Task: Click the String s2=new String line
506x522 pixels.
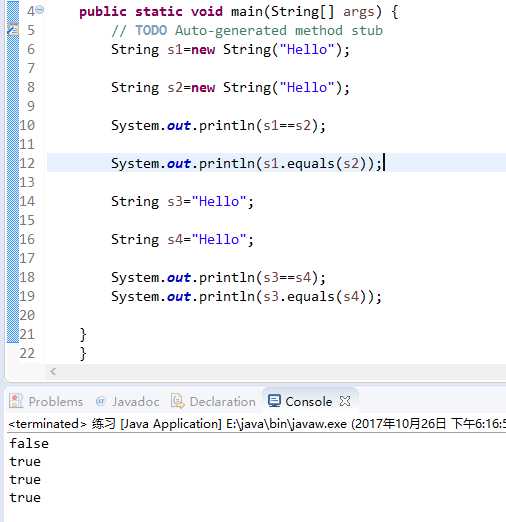Action: [230, 88]
